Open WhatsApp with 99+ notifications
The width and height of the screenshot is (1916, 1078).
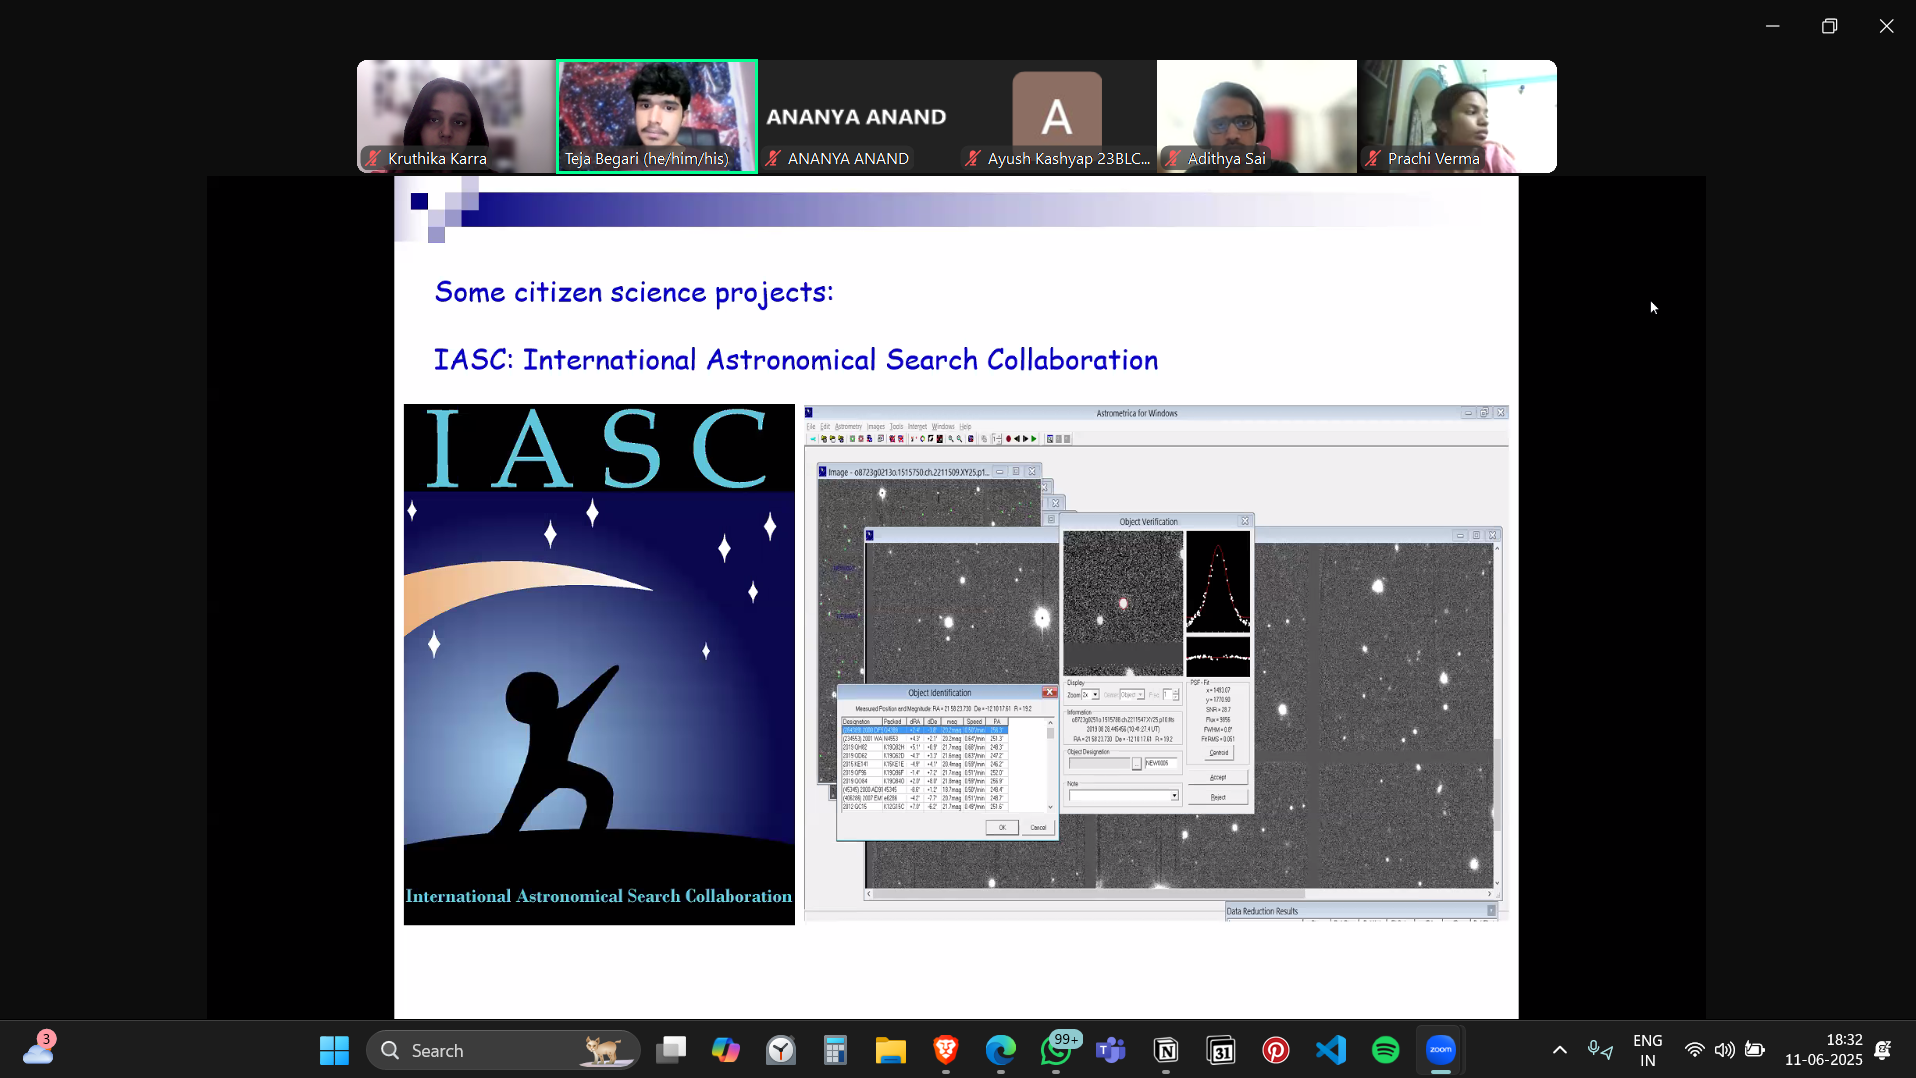pos(1056,1050)
